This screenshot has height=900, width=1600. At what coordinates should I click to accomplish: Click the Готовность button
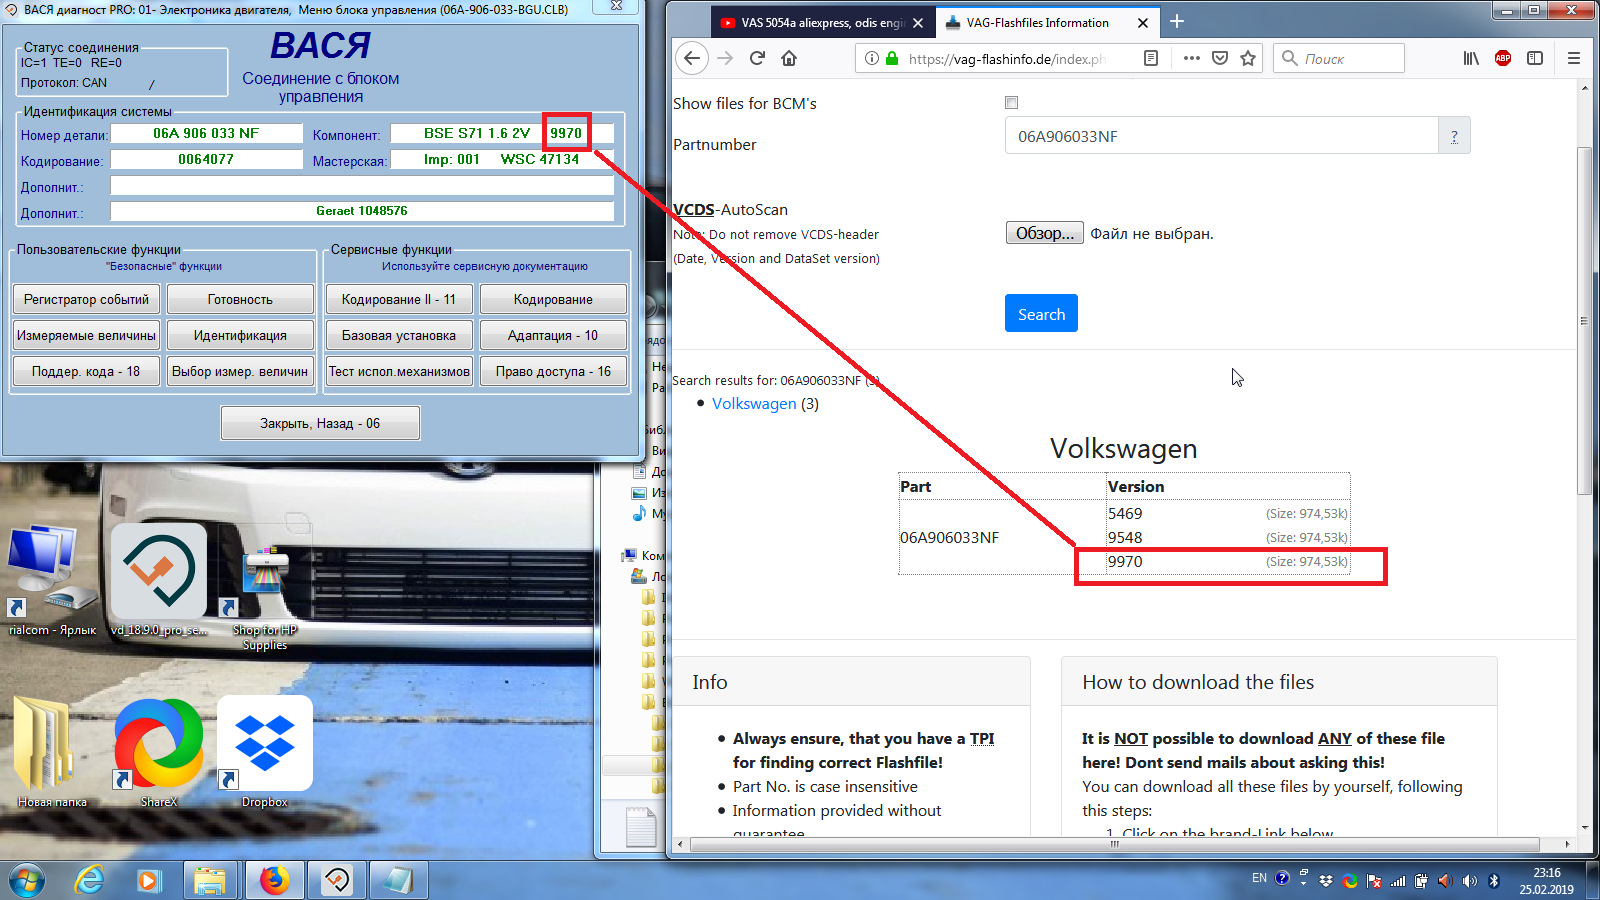(240, 299)
